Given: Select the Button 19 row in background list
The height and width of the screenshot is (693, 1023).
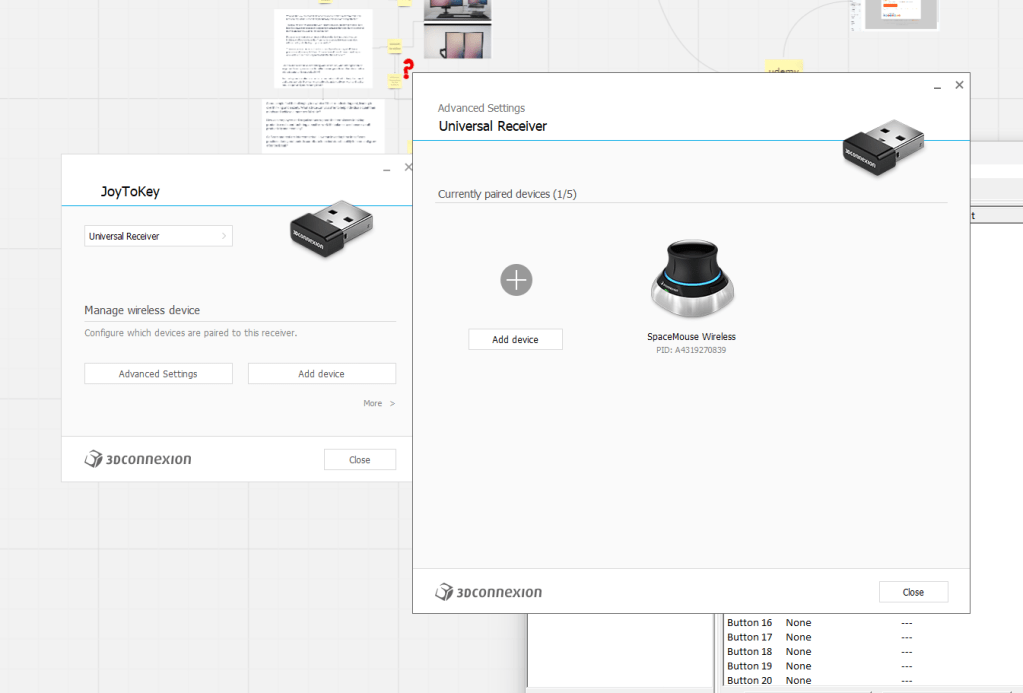Looking at the screenshot, I should click(874, 666).
